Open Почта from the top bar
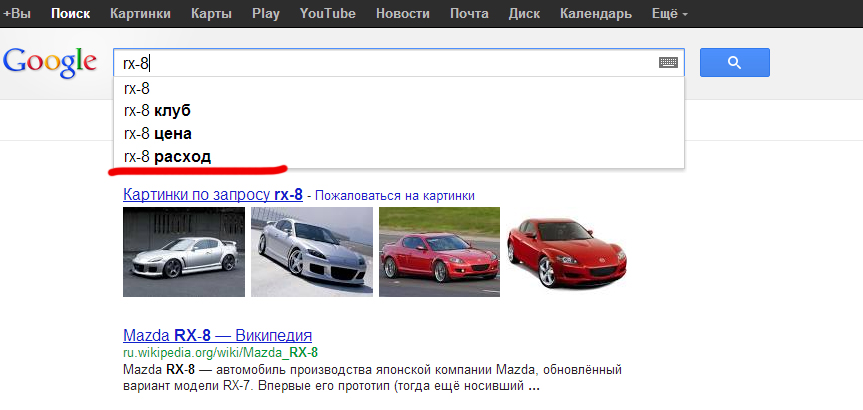This screenshot has height=410, width=863. click(469, 14)
